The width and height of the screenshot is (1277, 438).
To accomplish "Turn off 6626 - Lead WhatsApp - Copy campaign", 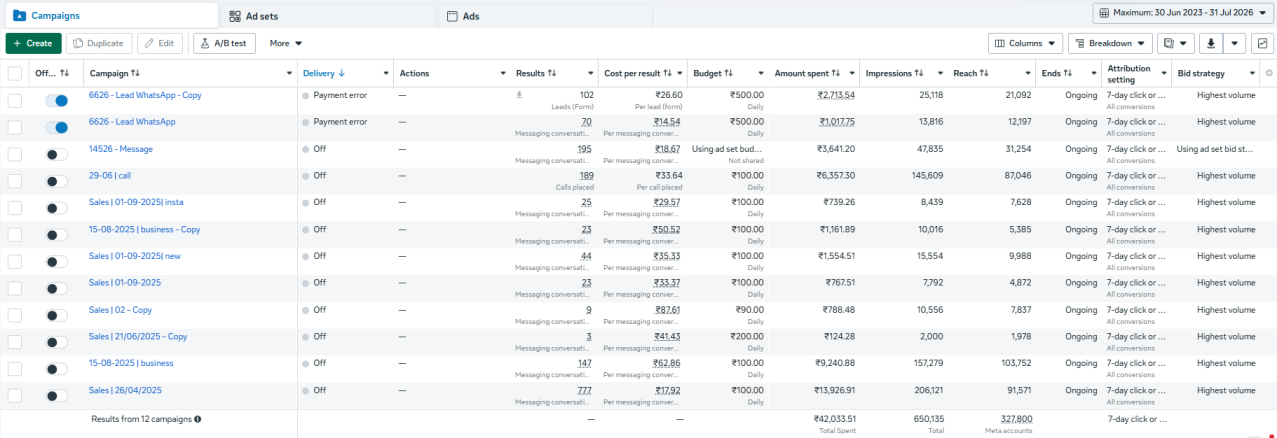I will coord(57,100).
